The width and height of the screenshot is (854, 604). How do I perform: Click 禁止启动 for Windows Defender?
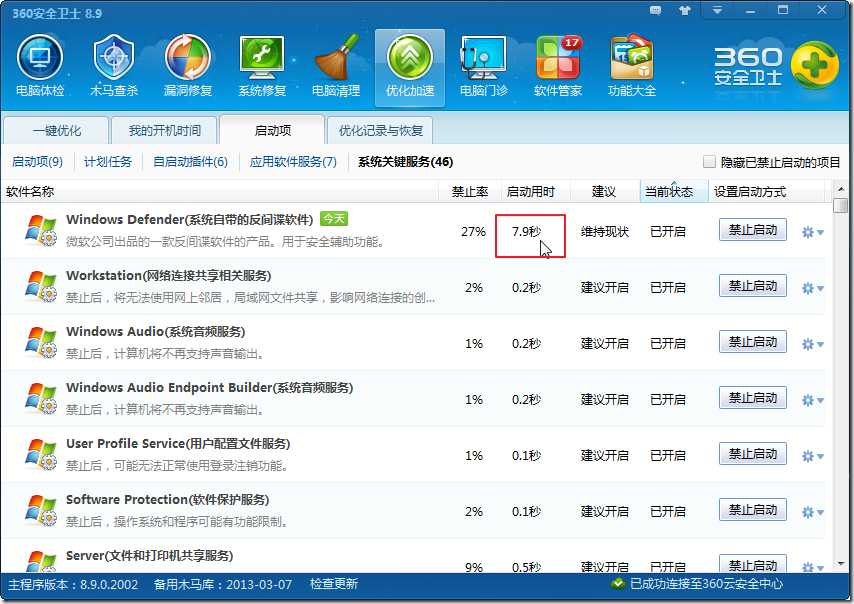point(753,230)
